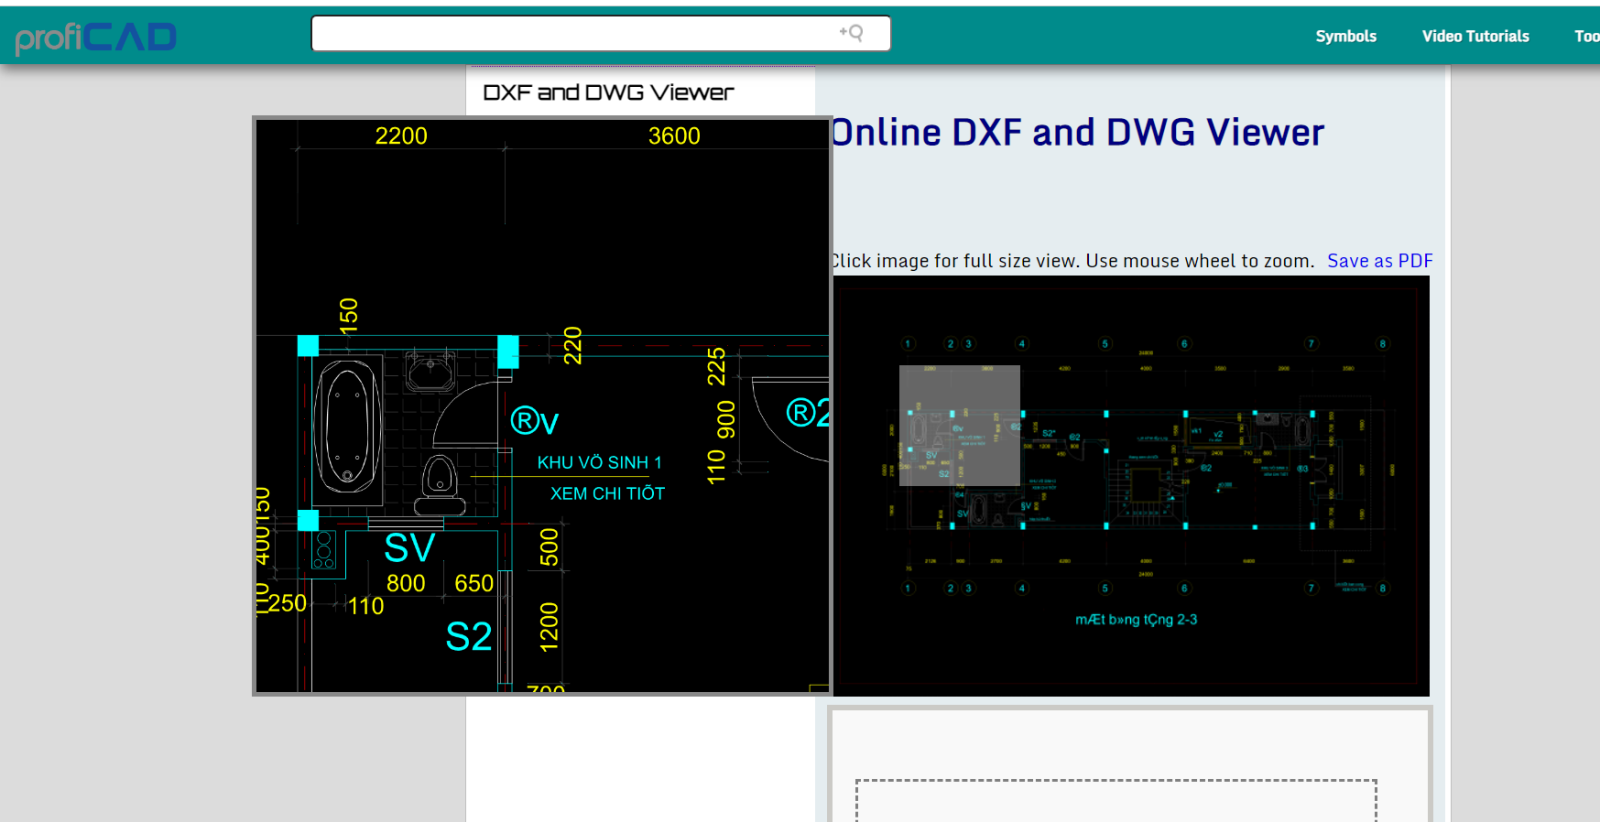Click the dashed file drop area

(1115, 800)
